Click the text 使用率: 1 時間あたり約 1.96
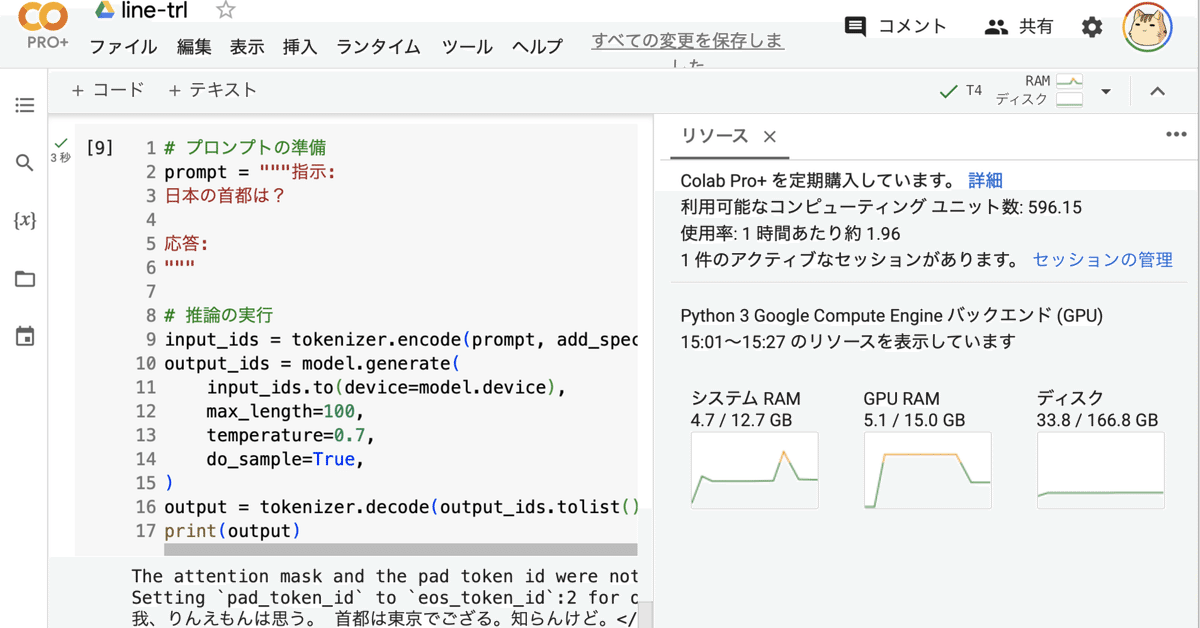Viewport: 1200px width, 628px height. [x=790, y=234]
